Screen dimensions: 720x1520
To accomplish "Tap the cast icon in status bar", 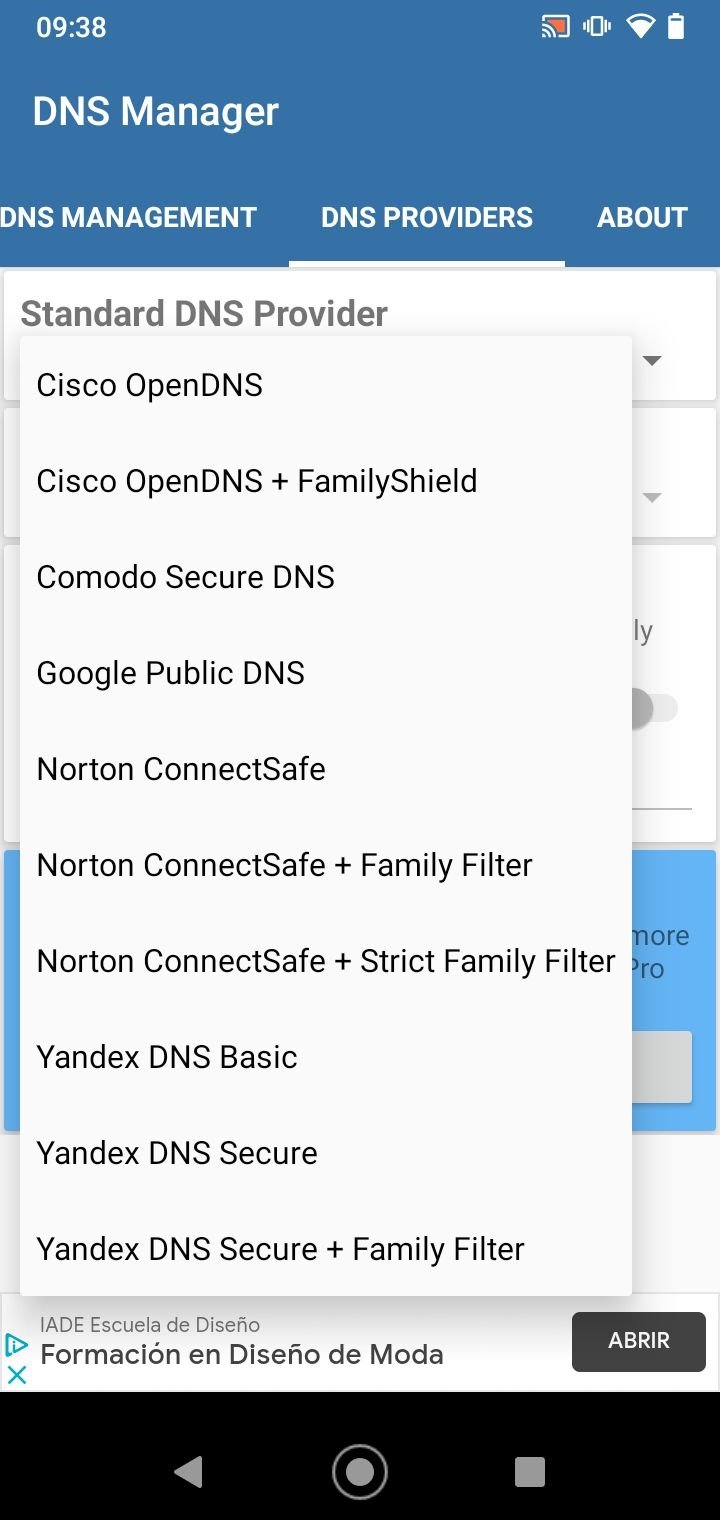I will [x=555, y=27].
